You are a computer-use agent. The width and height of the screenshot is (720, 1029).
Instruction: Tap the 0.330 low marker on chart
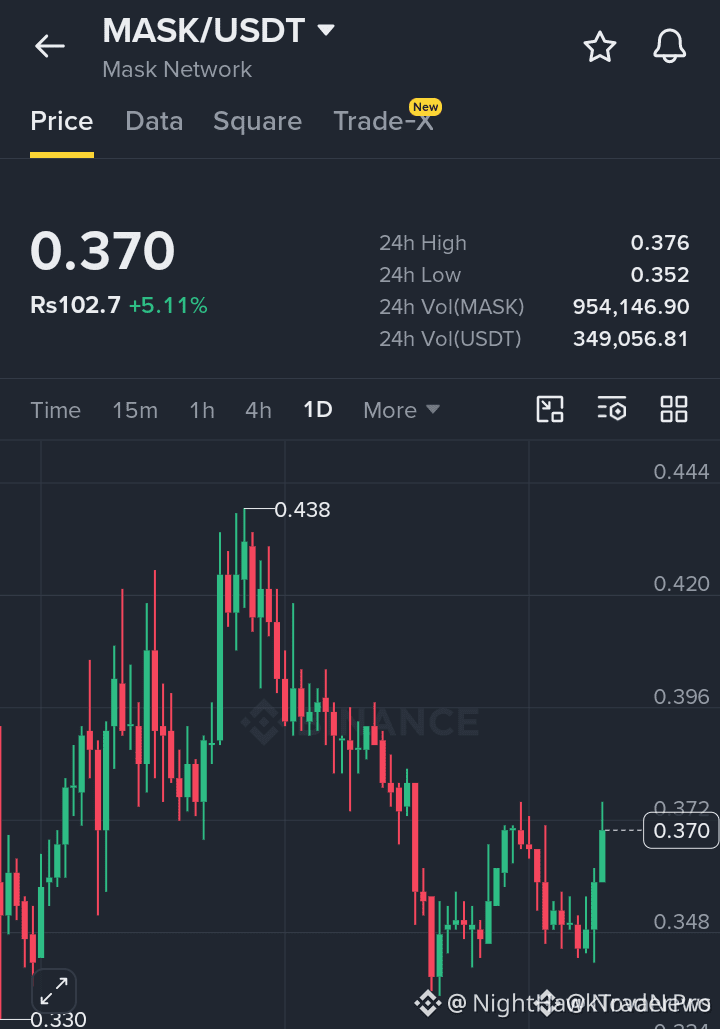point(58,1019)
